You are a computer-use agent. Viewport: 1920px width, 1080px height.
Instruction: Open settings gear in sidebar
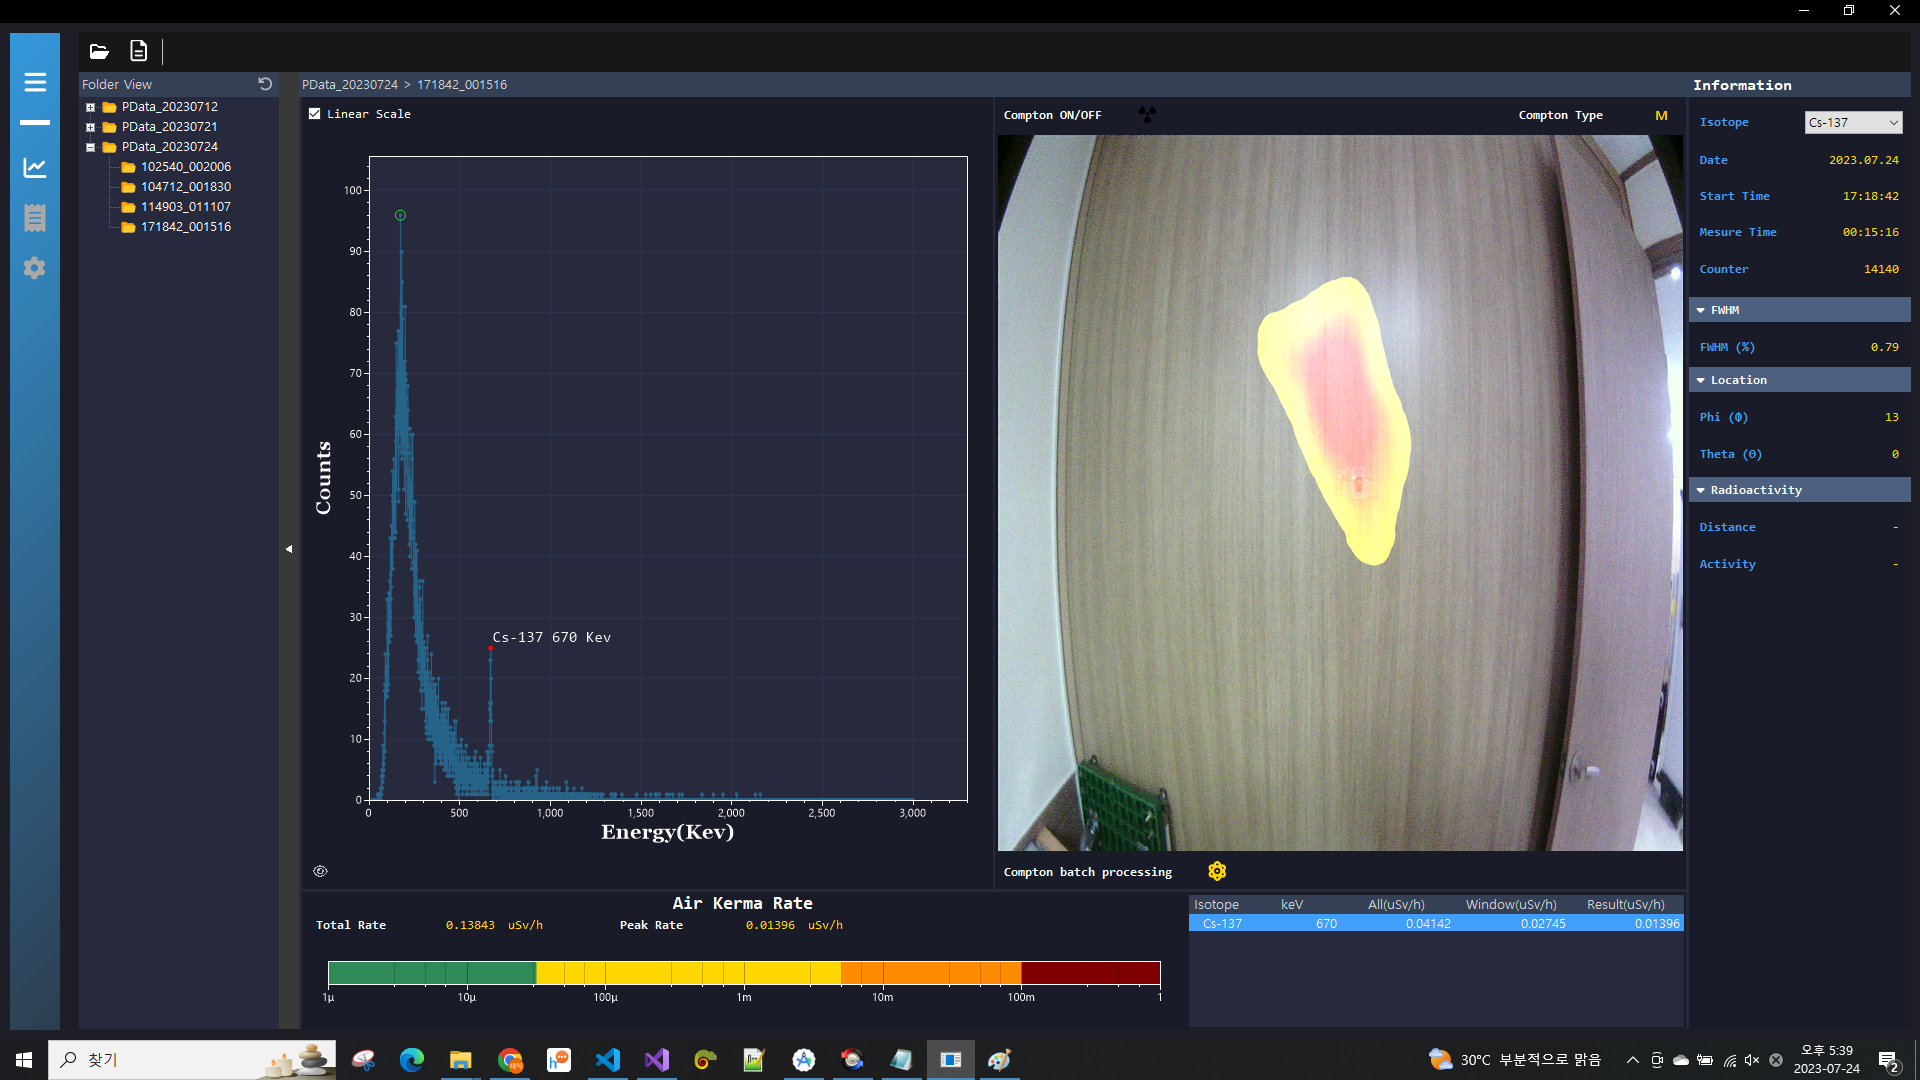pyautogui.click(x=35, y=268)
